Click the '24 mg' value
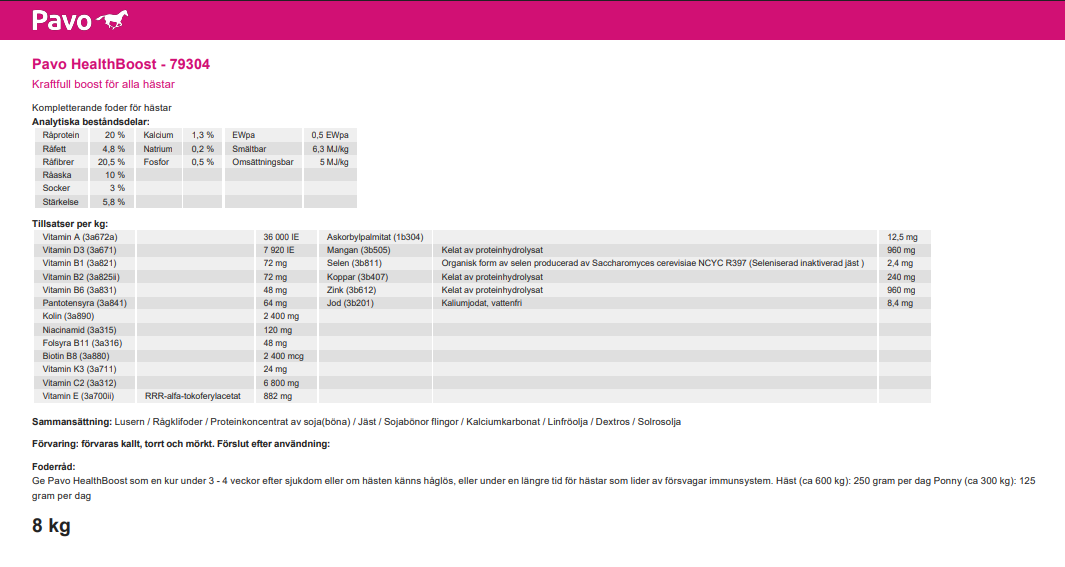This screenshot has height=567, width=1065. coord(275,369)
